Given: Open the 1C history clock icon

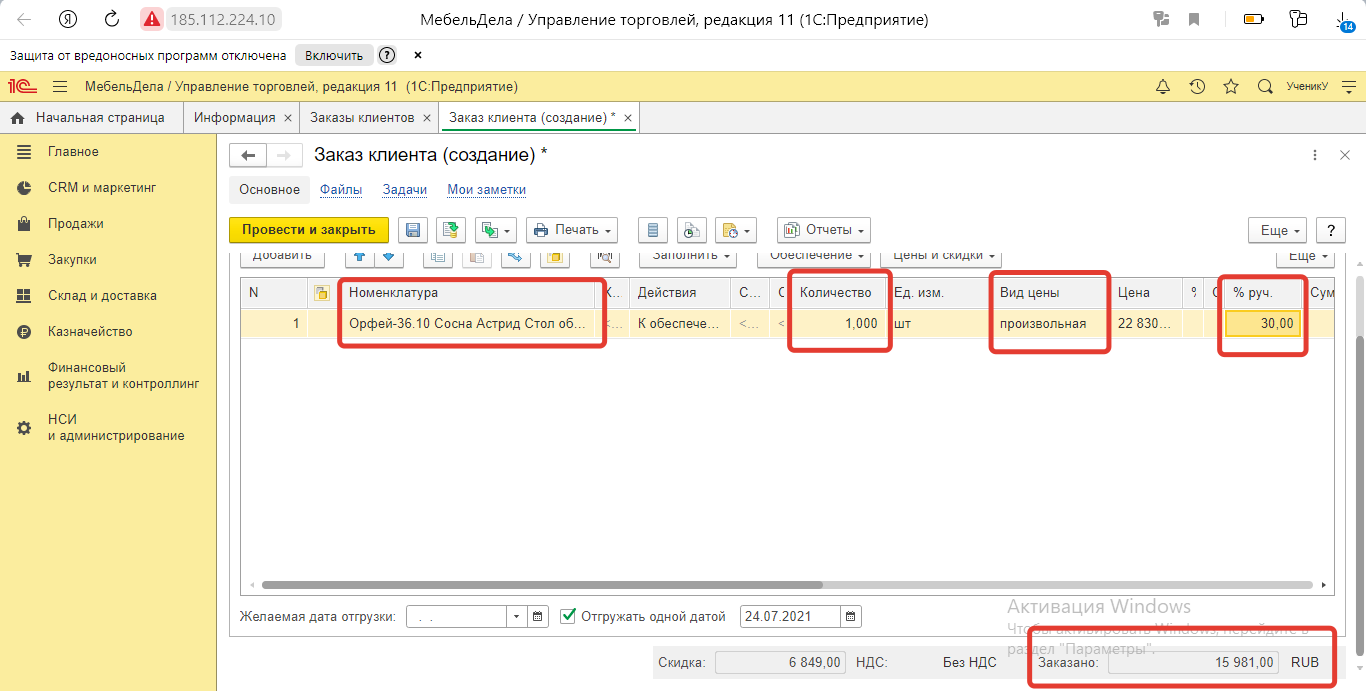Looking at the screenshot, I should click(1197, 87).
